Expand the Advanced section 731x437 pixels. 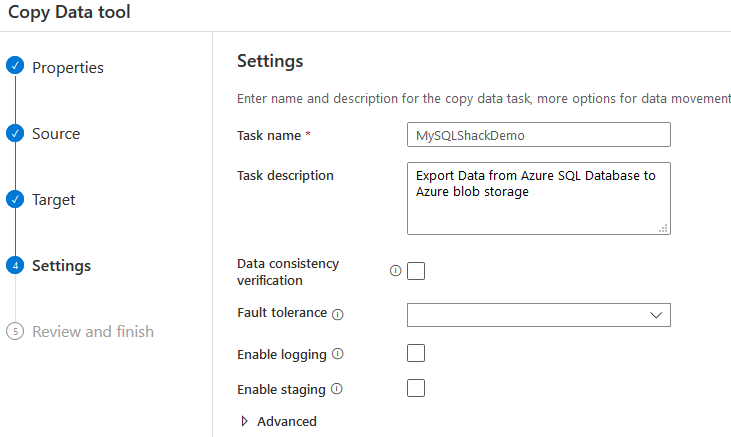[278, 422]
